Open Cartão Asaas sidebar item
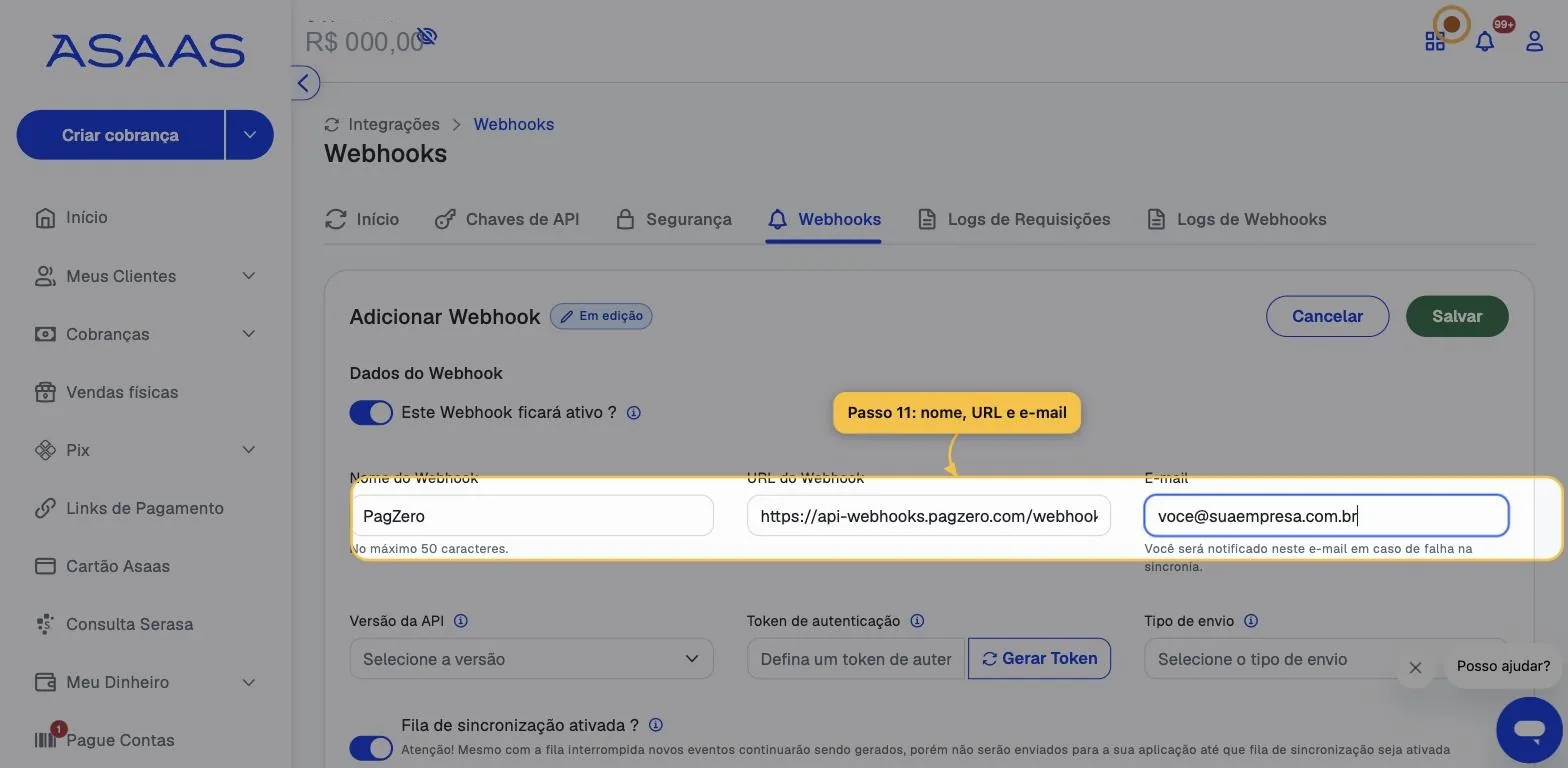 pyautogui.click(x=118, y=566)
